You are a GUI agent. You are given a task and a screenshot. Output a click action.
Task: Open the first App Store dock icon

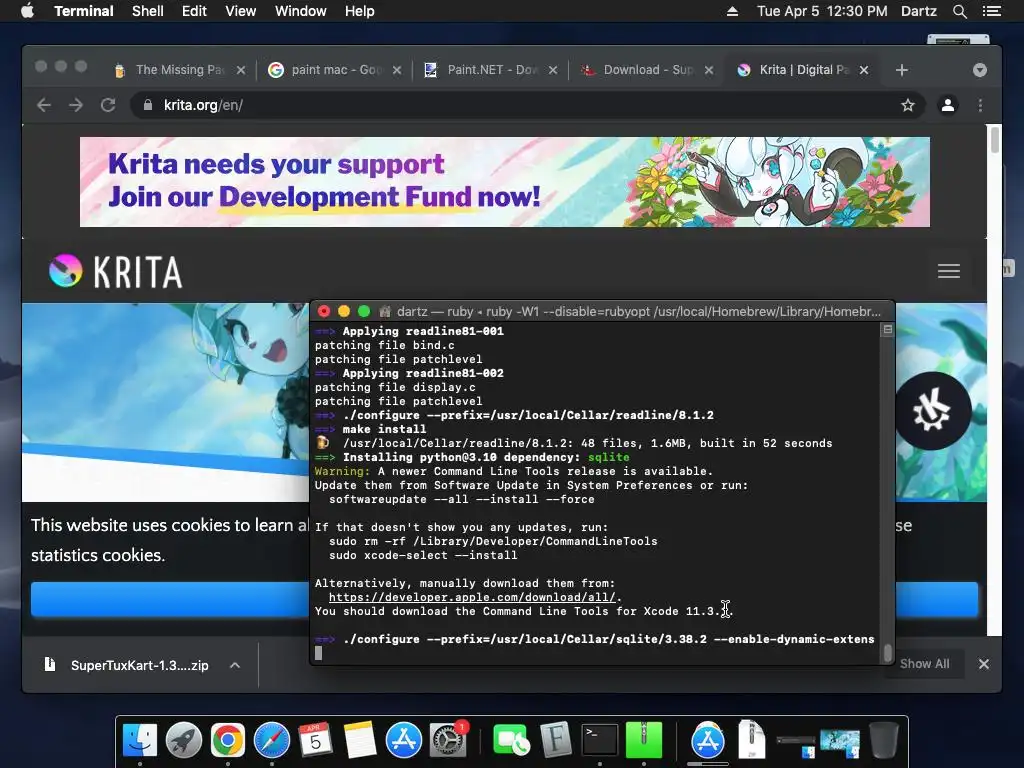click(x=404, y=741)
